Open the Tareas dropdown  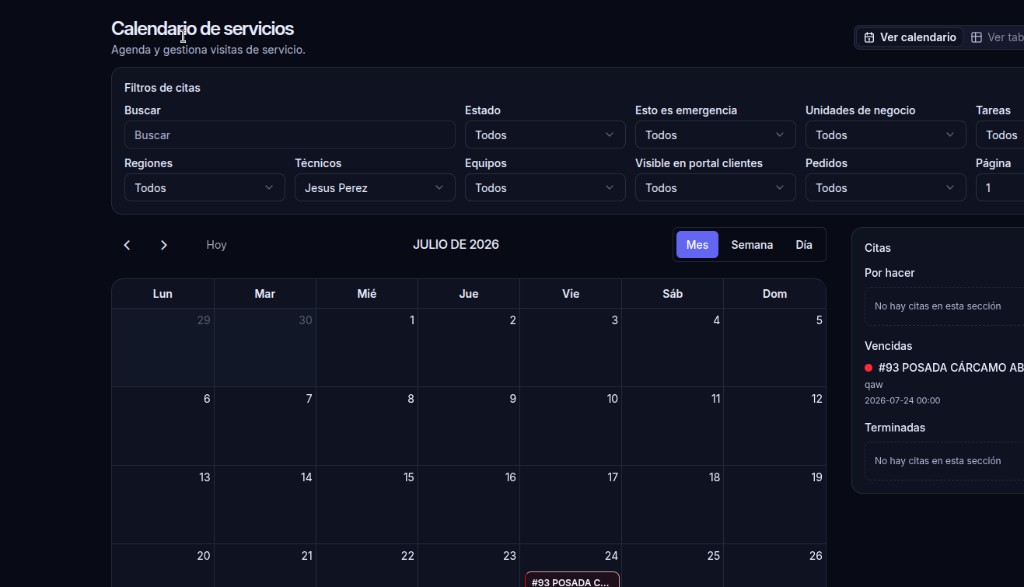1000,135
